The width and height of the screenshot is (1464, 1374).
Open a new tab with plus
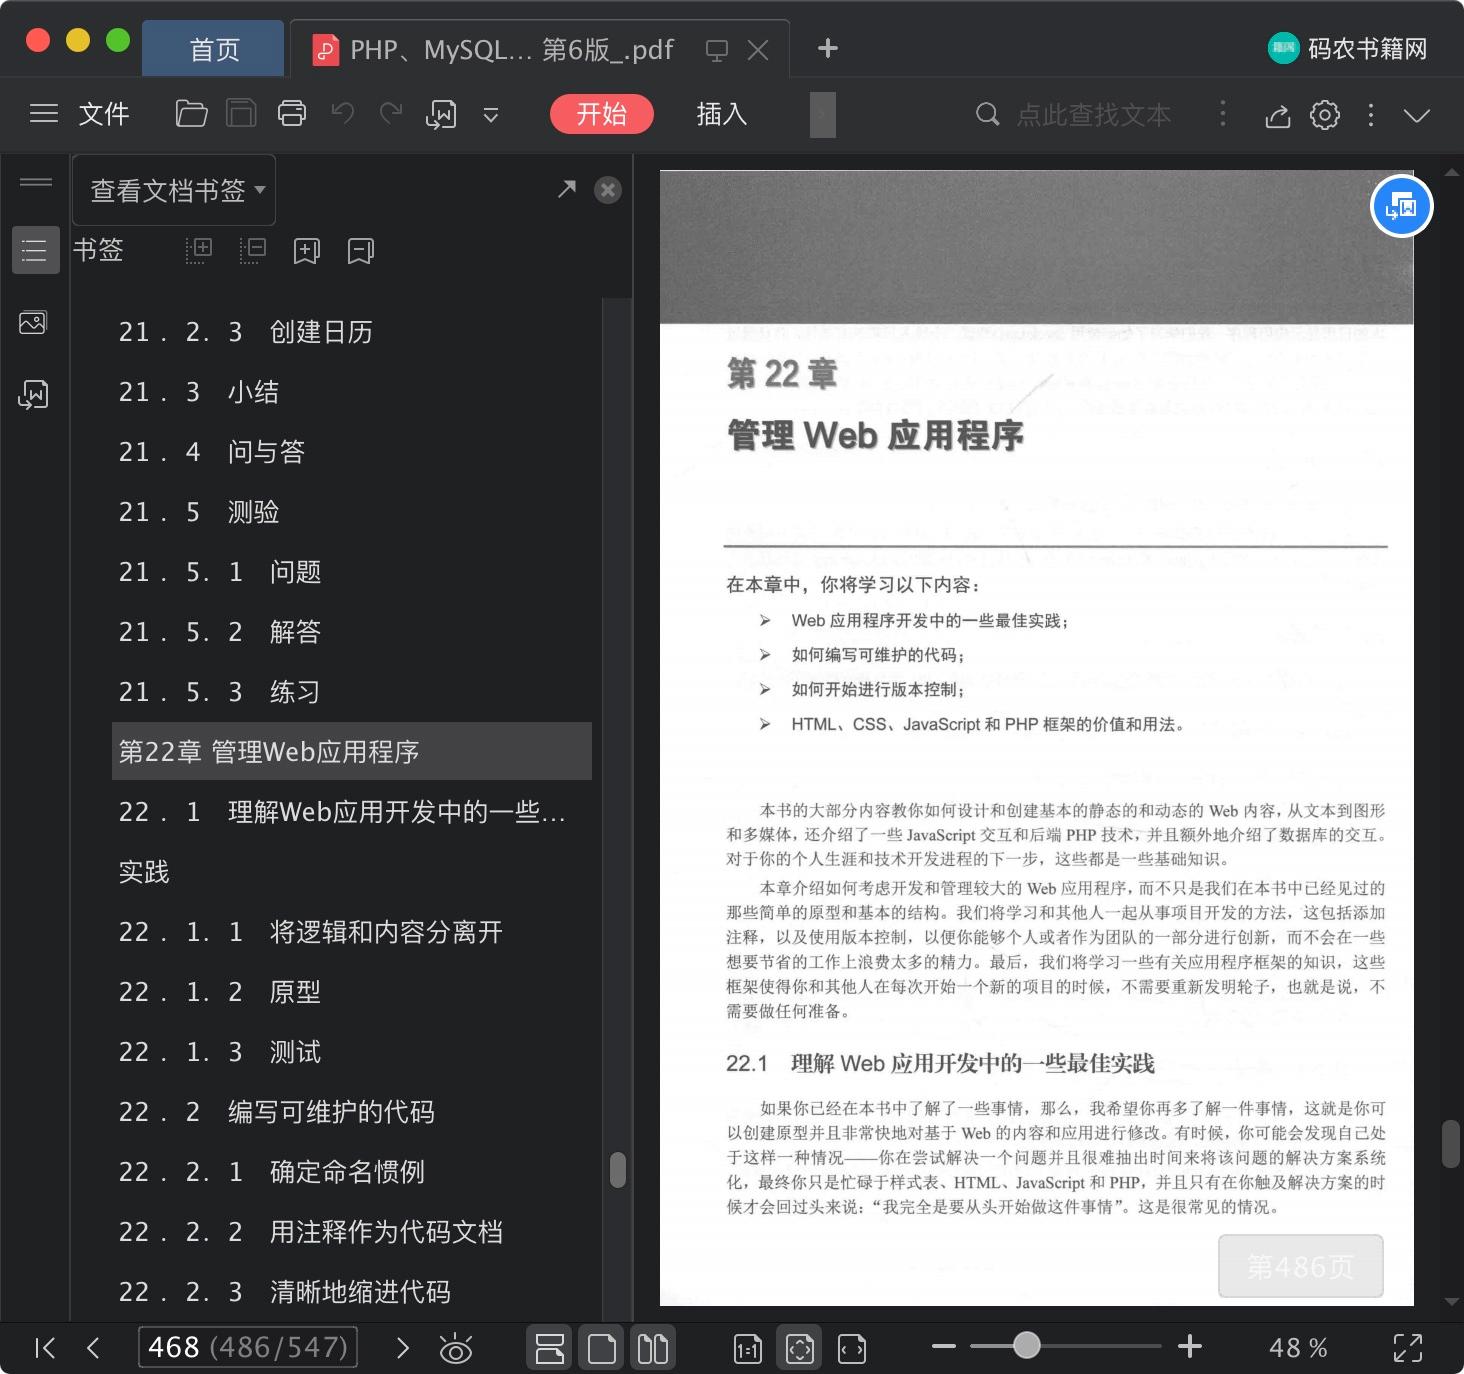tap(828, 48)
